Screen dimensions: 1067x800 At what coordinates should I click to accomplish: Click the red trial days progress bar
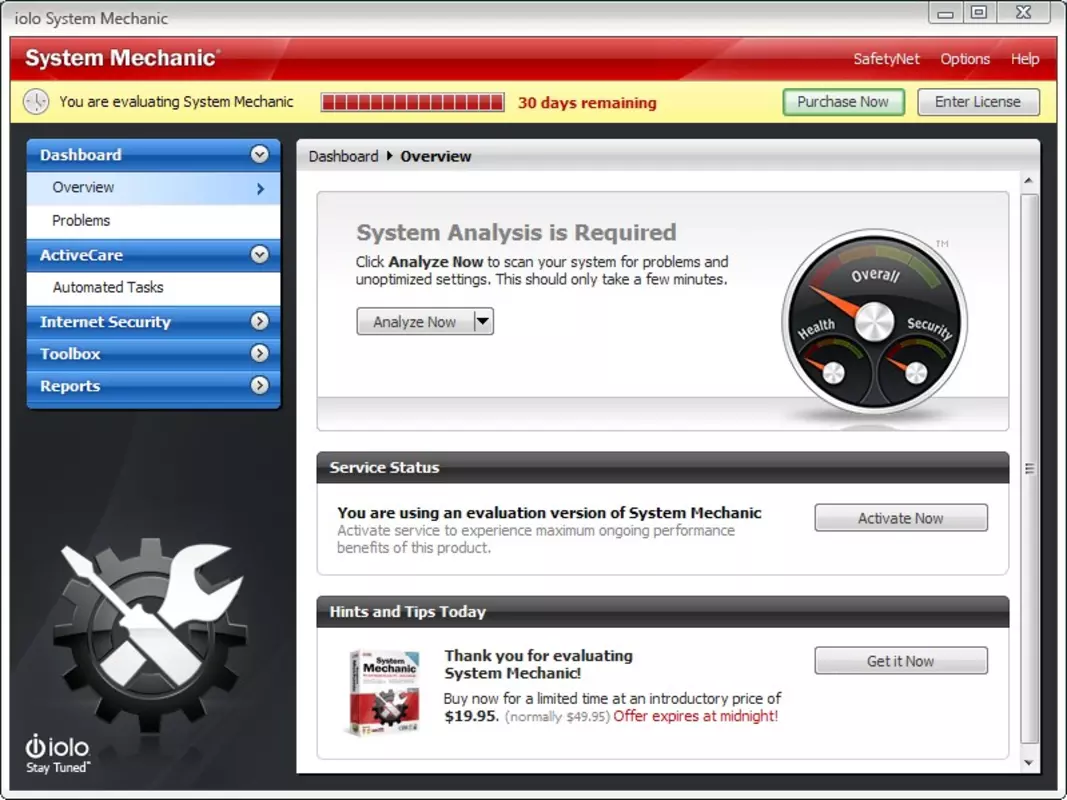412,102
